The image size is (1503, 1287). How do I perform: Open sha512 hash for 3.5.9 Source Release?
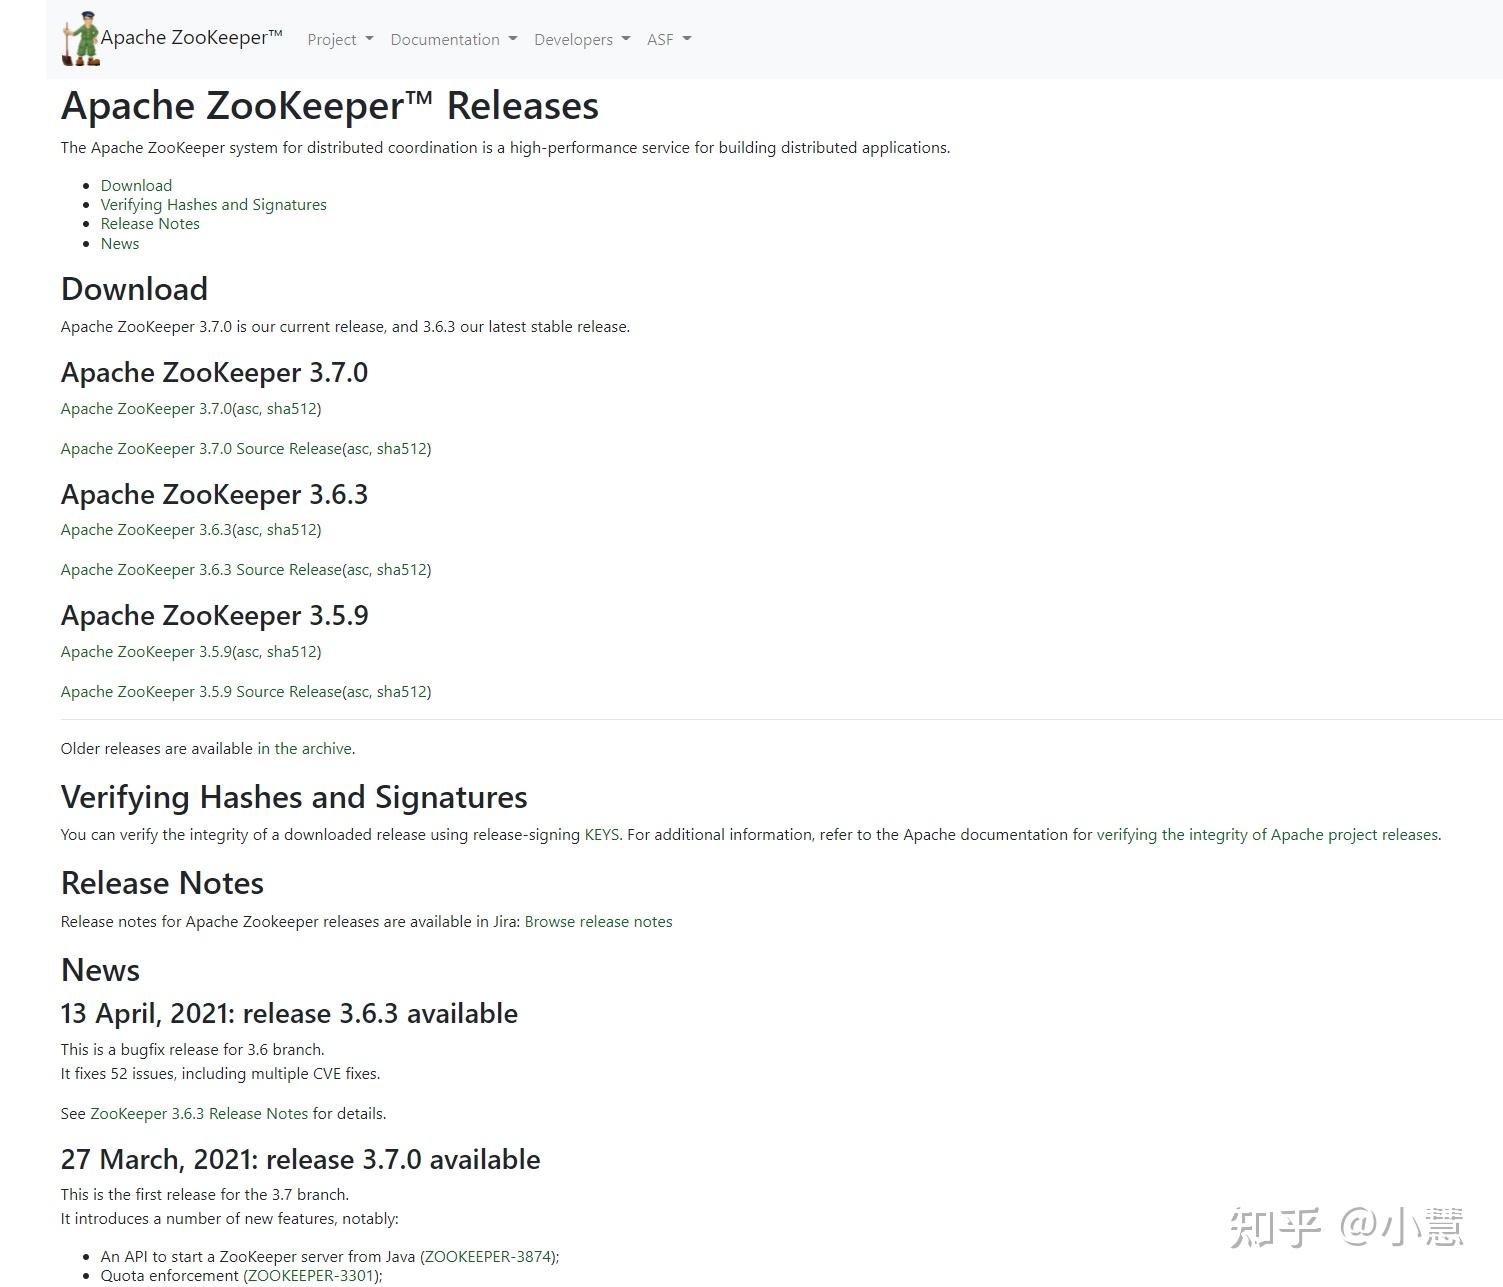pyautogui.click(x=402, y=691)
